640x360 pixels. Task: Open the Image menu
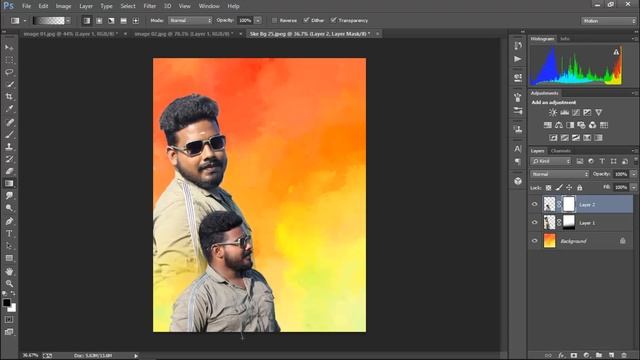63,6
